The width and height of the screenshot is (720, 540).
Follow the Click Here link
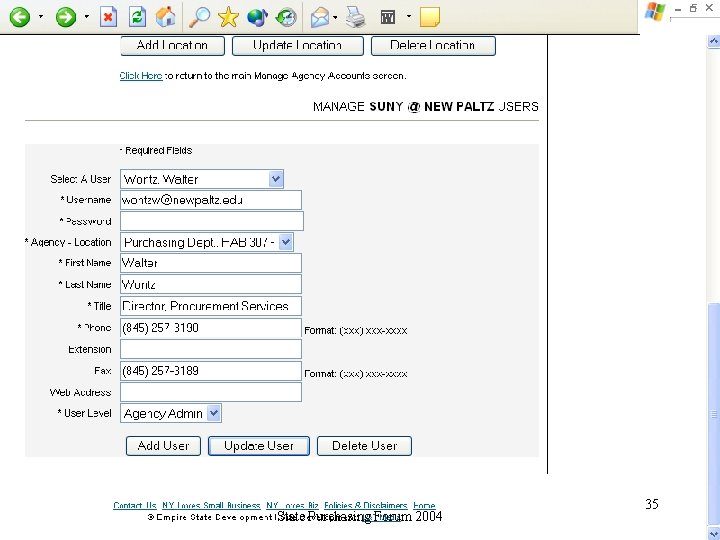141,76
